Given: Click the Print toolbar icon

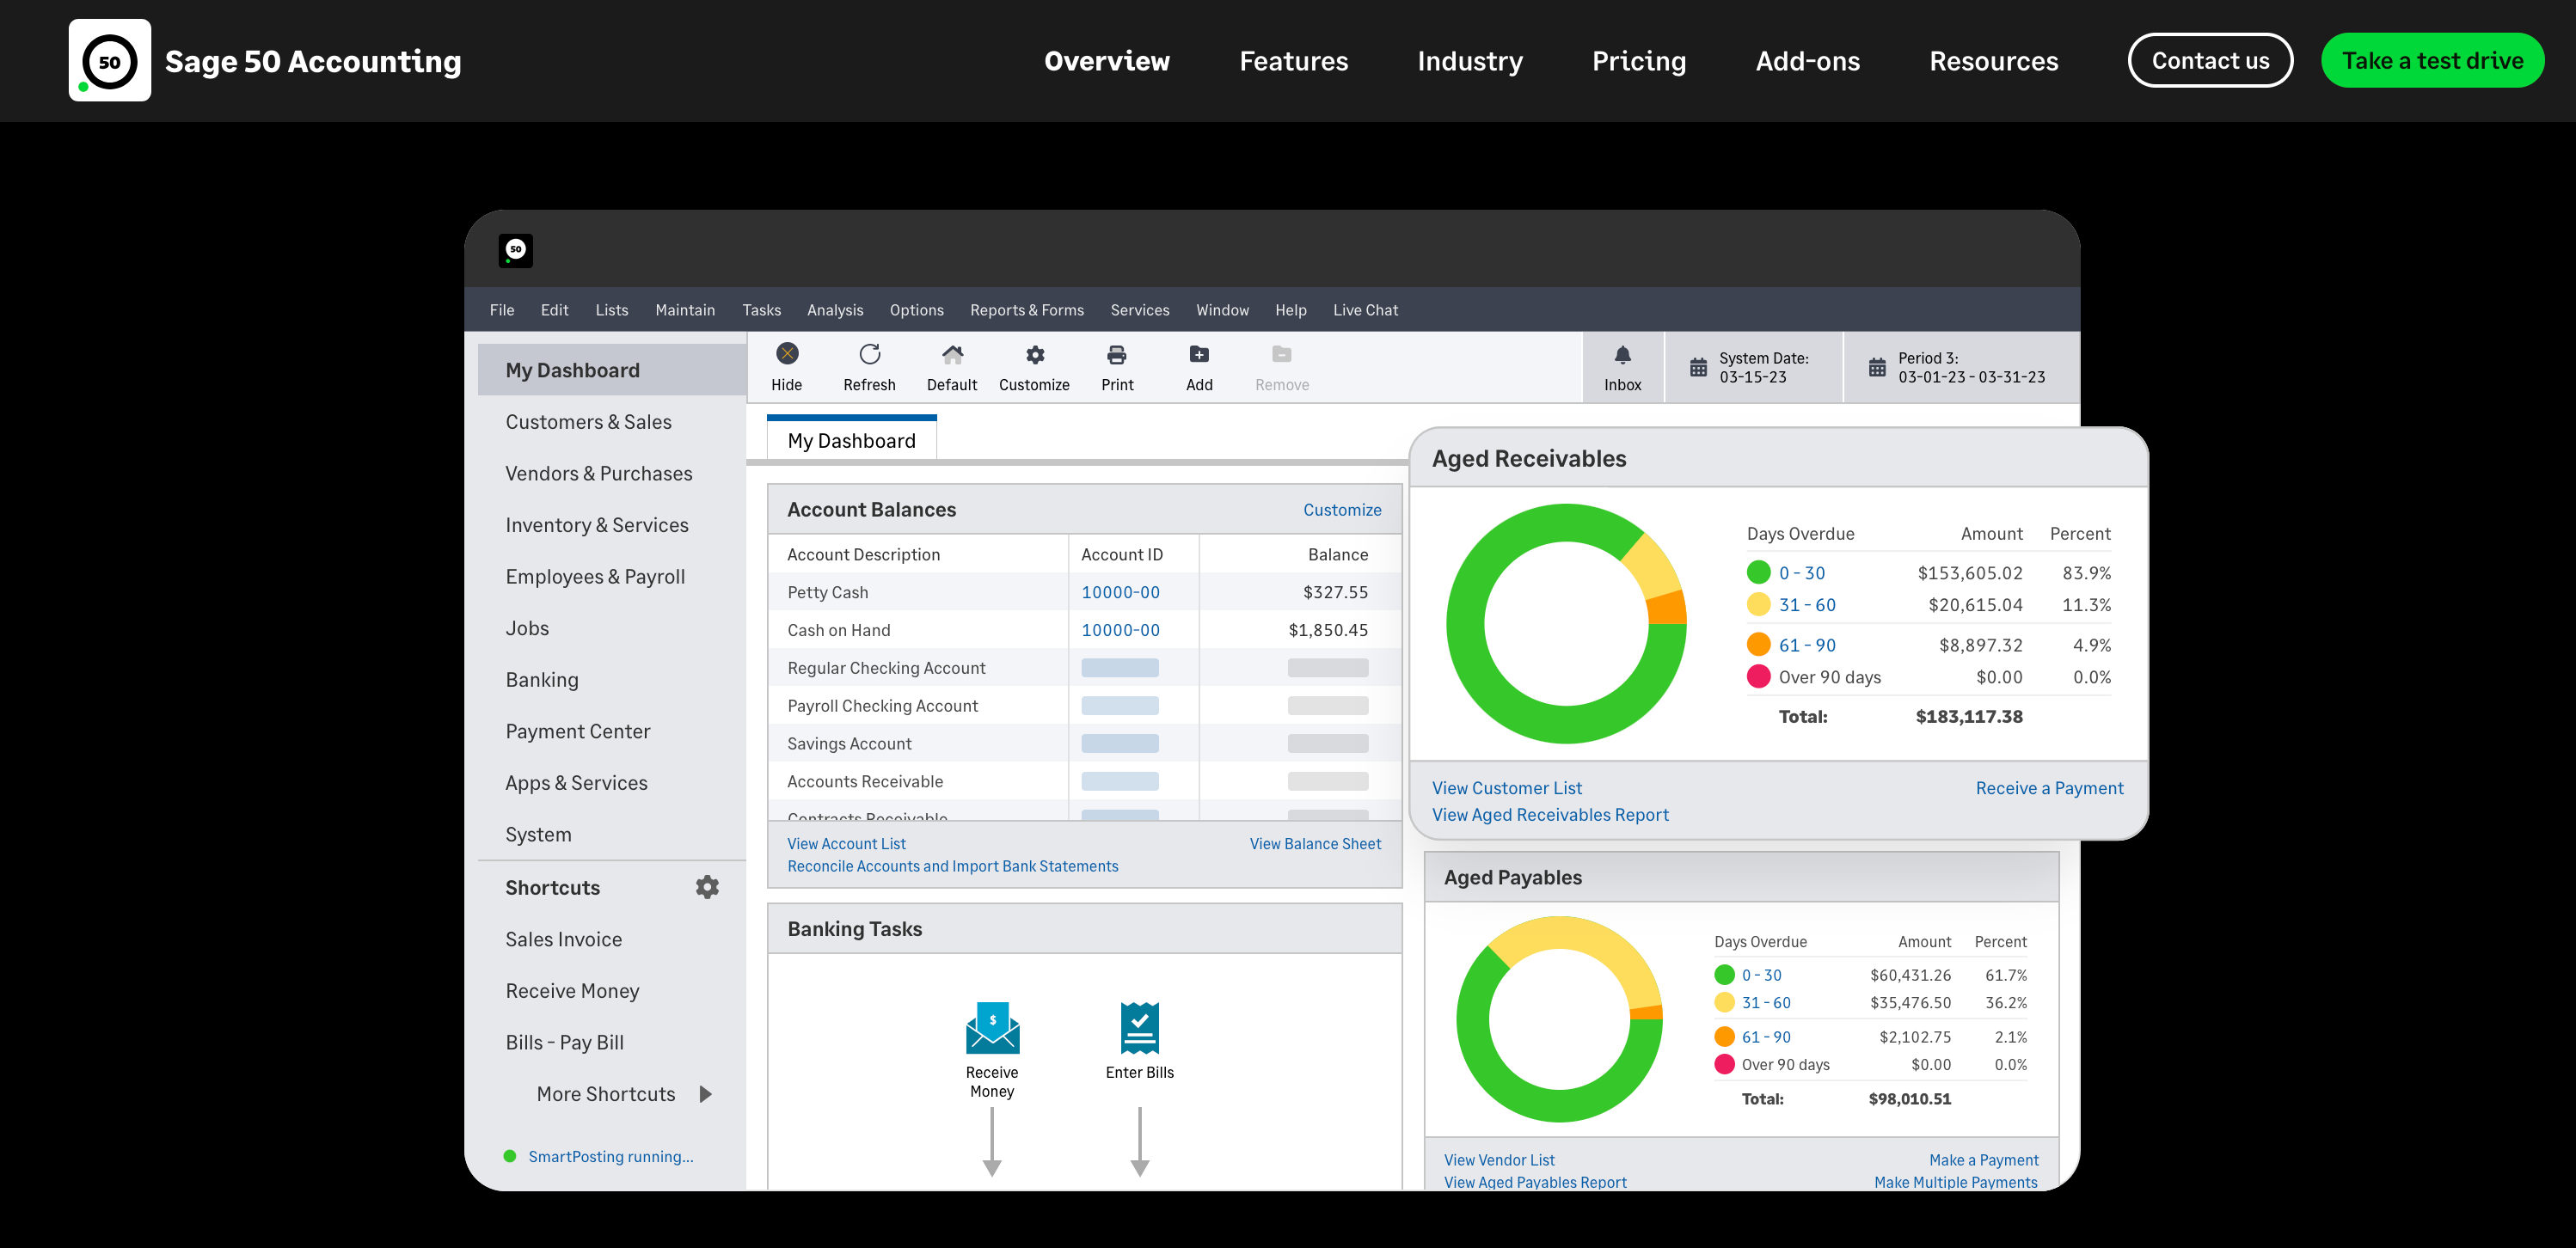Looking at the screenshot, I should click(x=1117, y=354).
